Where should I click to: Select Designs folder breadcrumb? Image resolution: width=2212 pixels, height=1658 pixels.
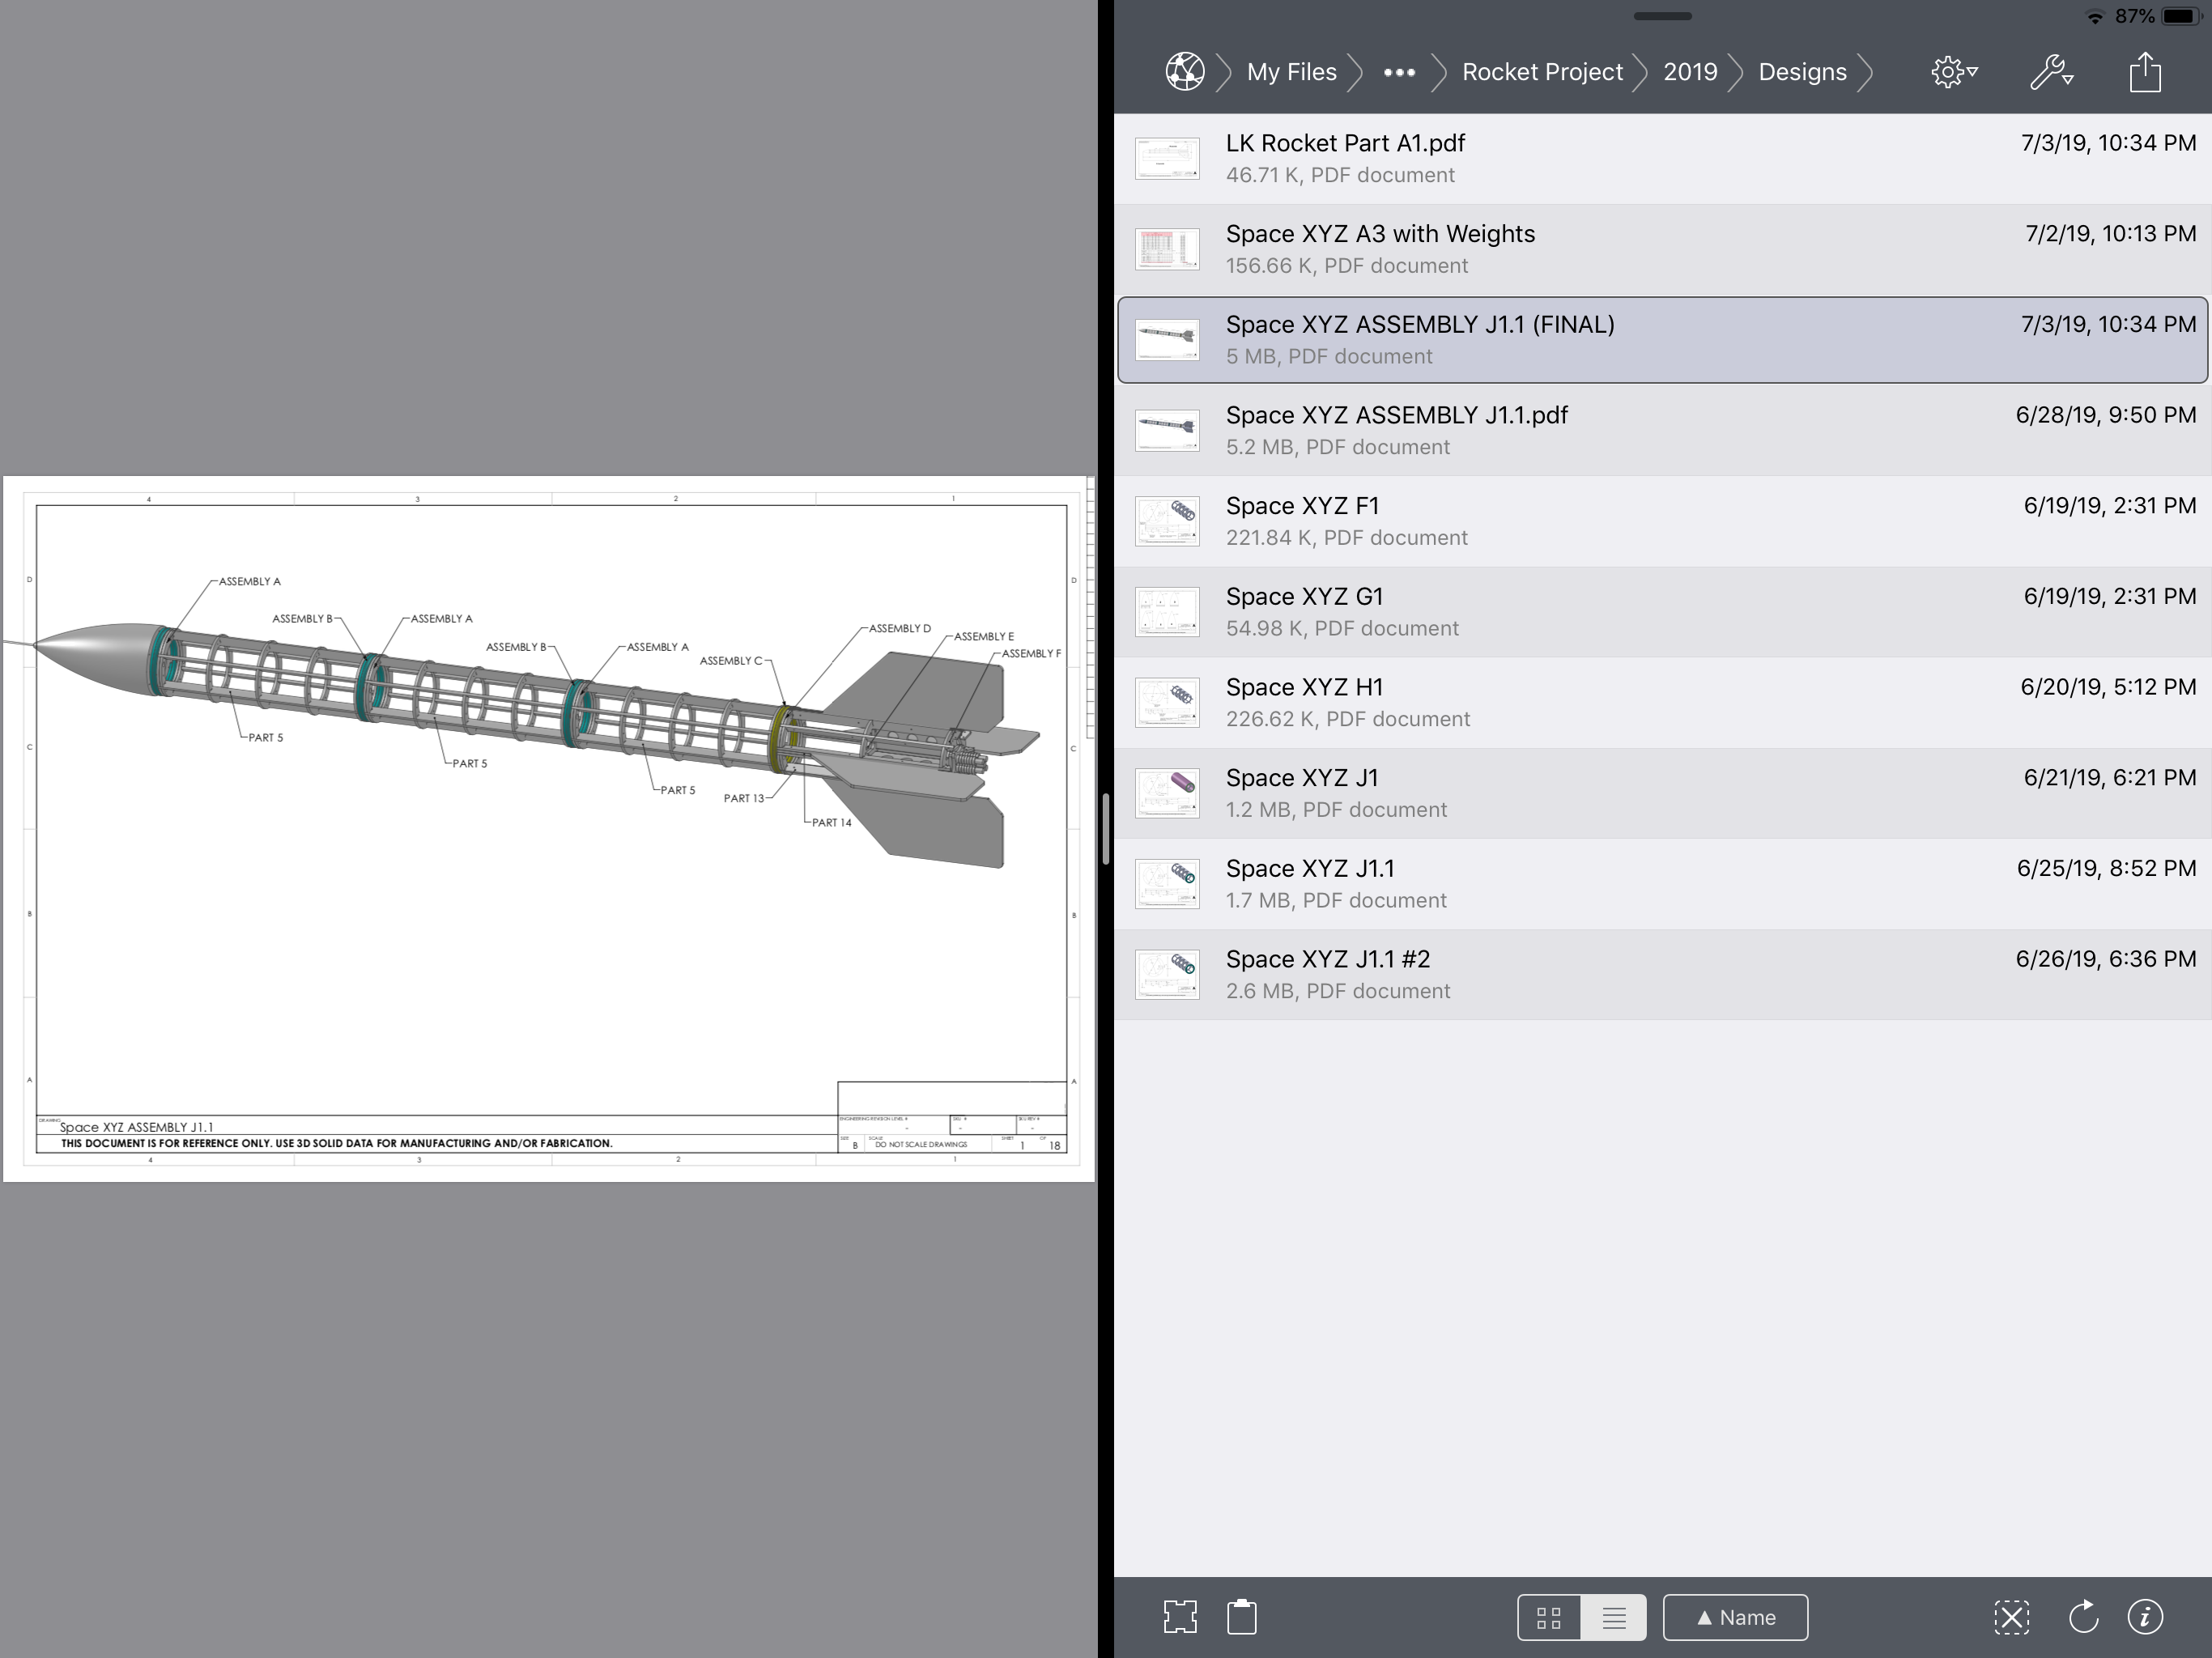1802,72
